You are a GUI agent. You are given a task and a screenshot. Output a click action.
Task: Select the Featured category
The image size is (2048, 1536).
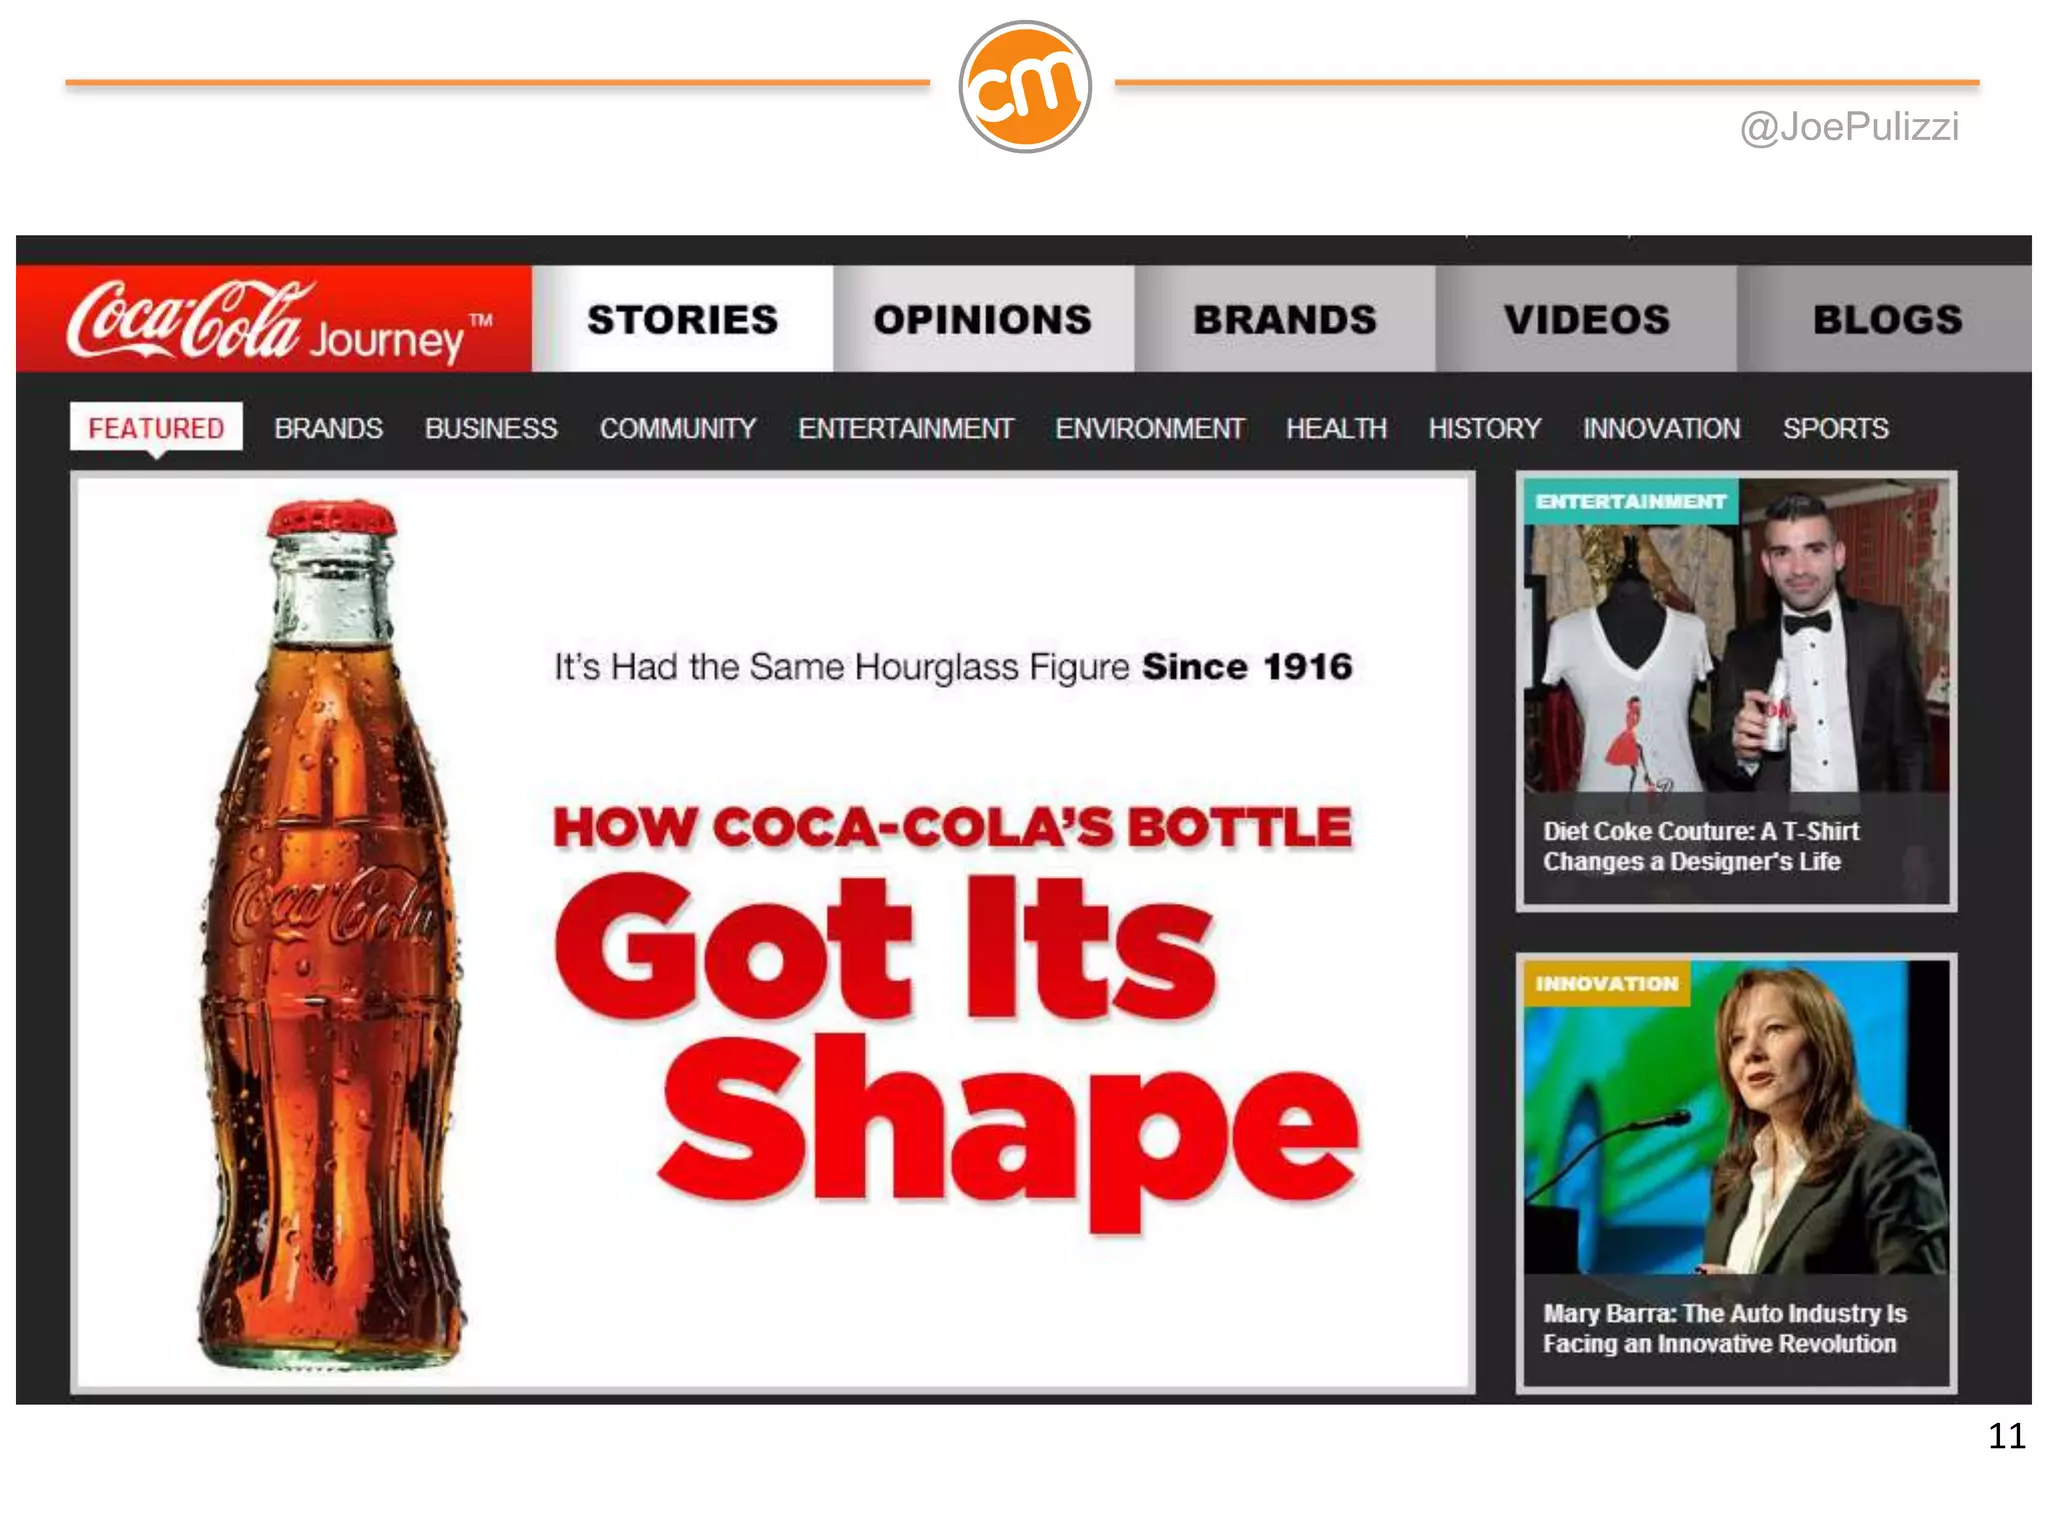click(x=156, y=428)
